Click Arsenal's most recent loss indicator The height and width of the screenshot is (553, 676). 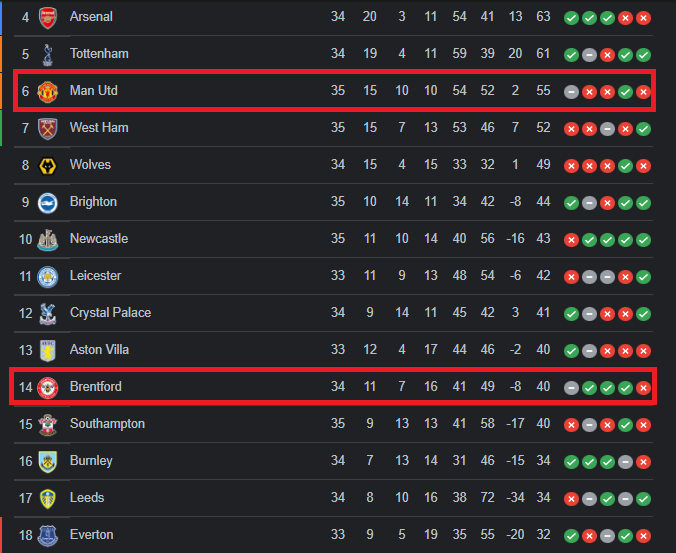[643, 18]
